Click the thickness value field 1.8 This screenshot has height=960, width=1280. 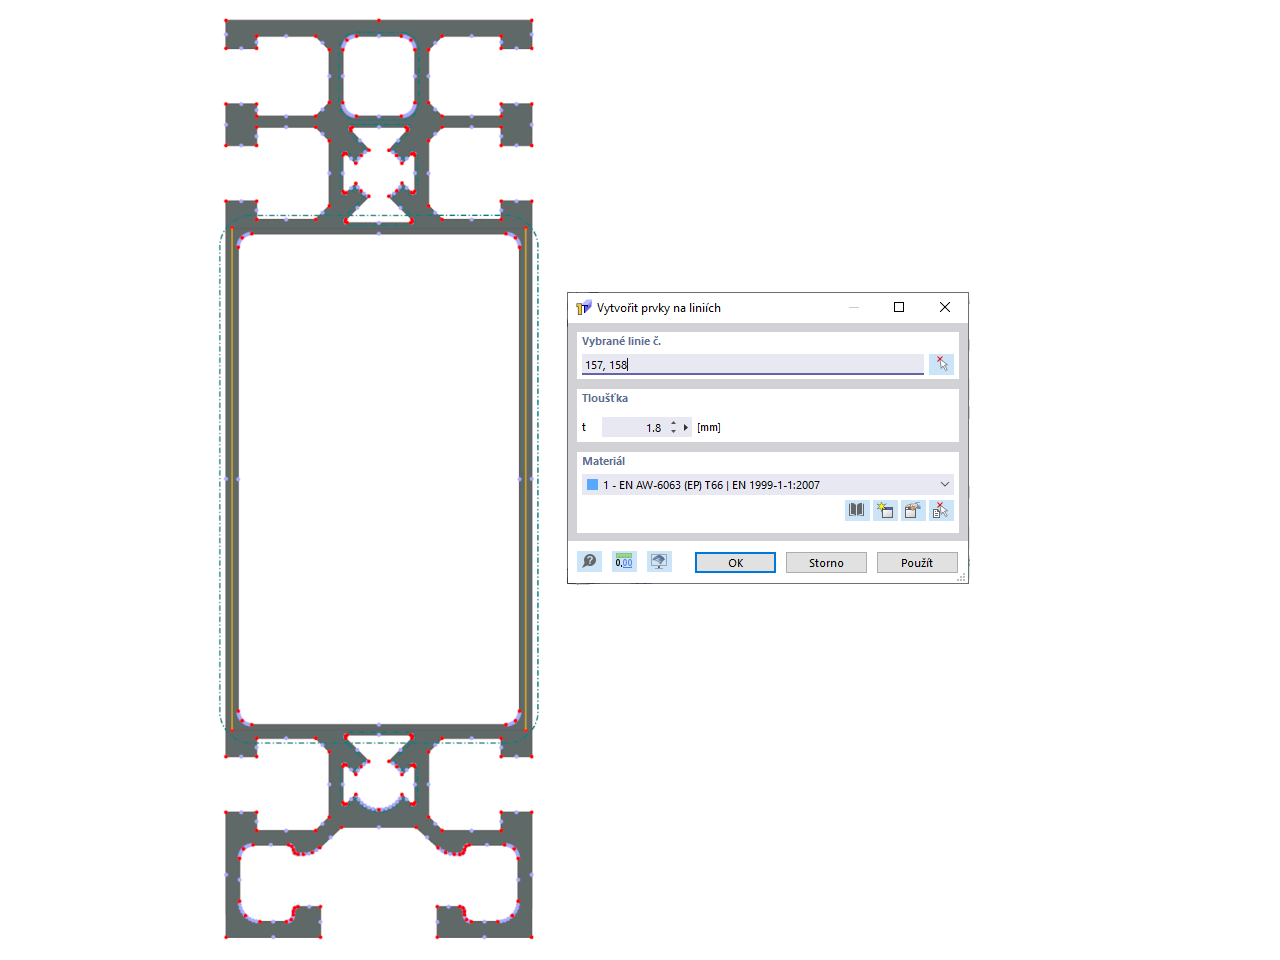pos(635,428)
